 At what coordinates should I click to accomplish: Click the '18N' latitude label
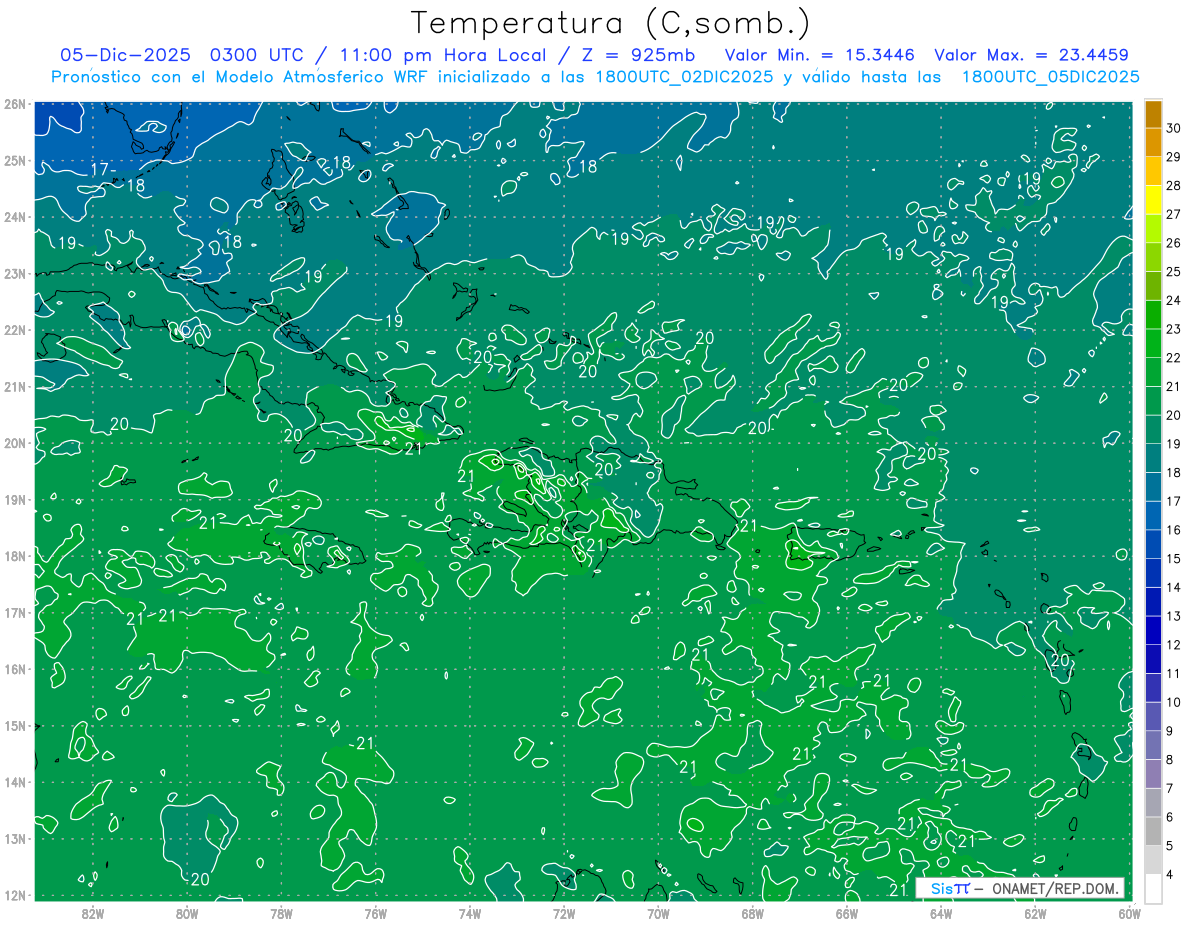point(15,556)
